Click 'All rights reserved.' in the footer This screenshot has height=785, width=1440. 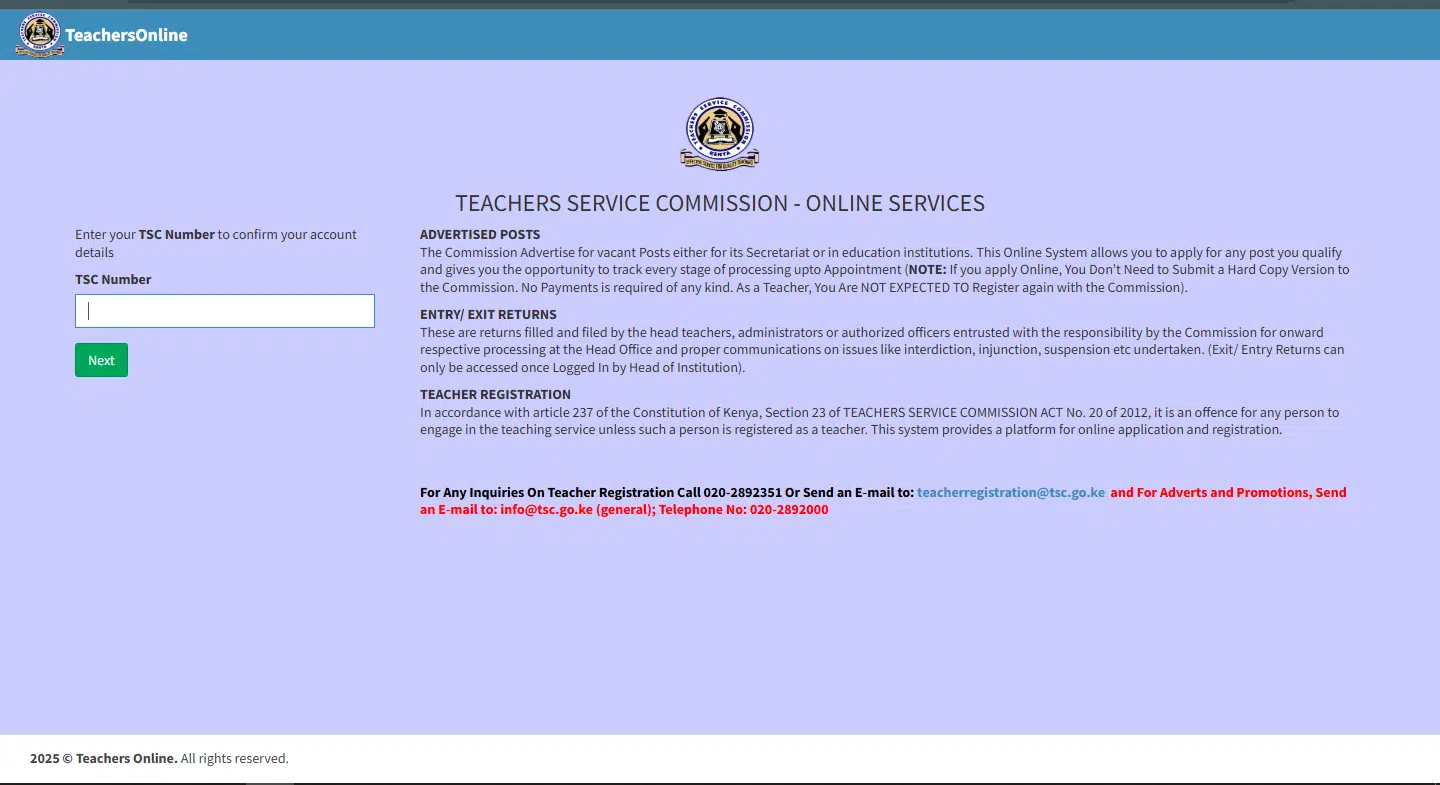(x=235, y=758)
